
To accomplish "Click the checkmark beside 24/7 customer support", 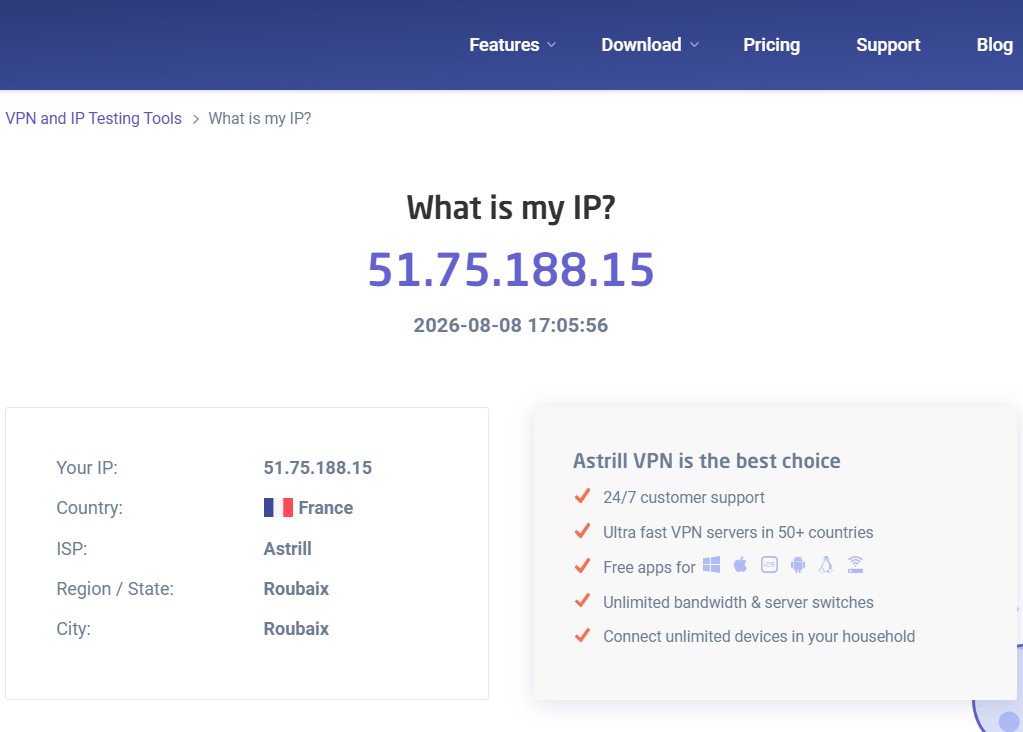I will click(583, 496).
